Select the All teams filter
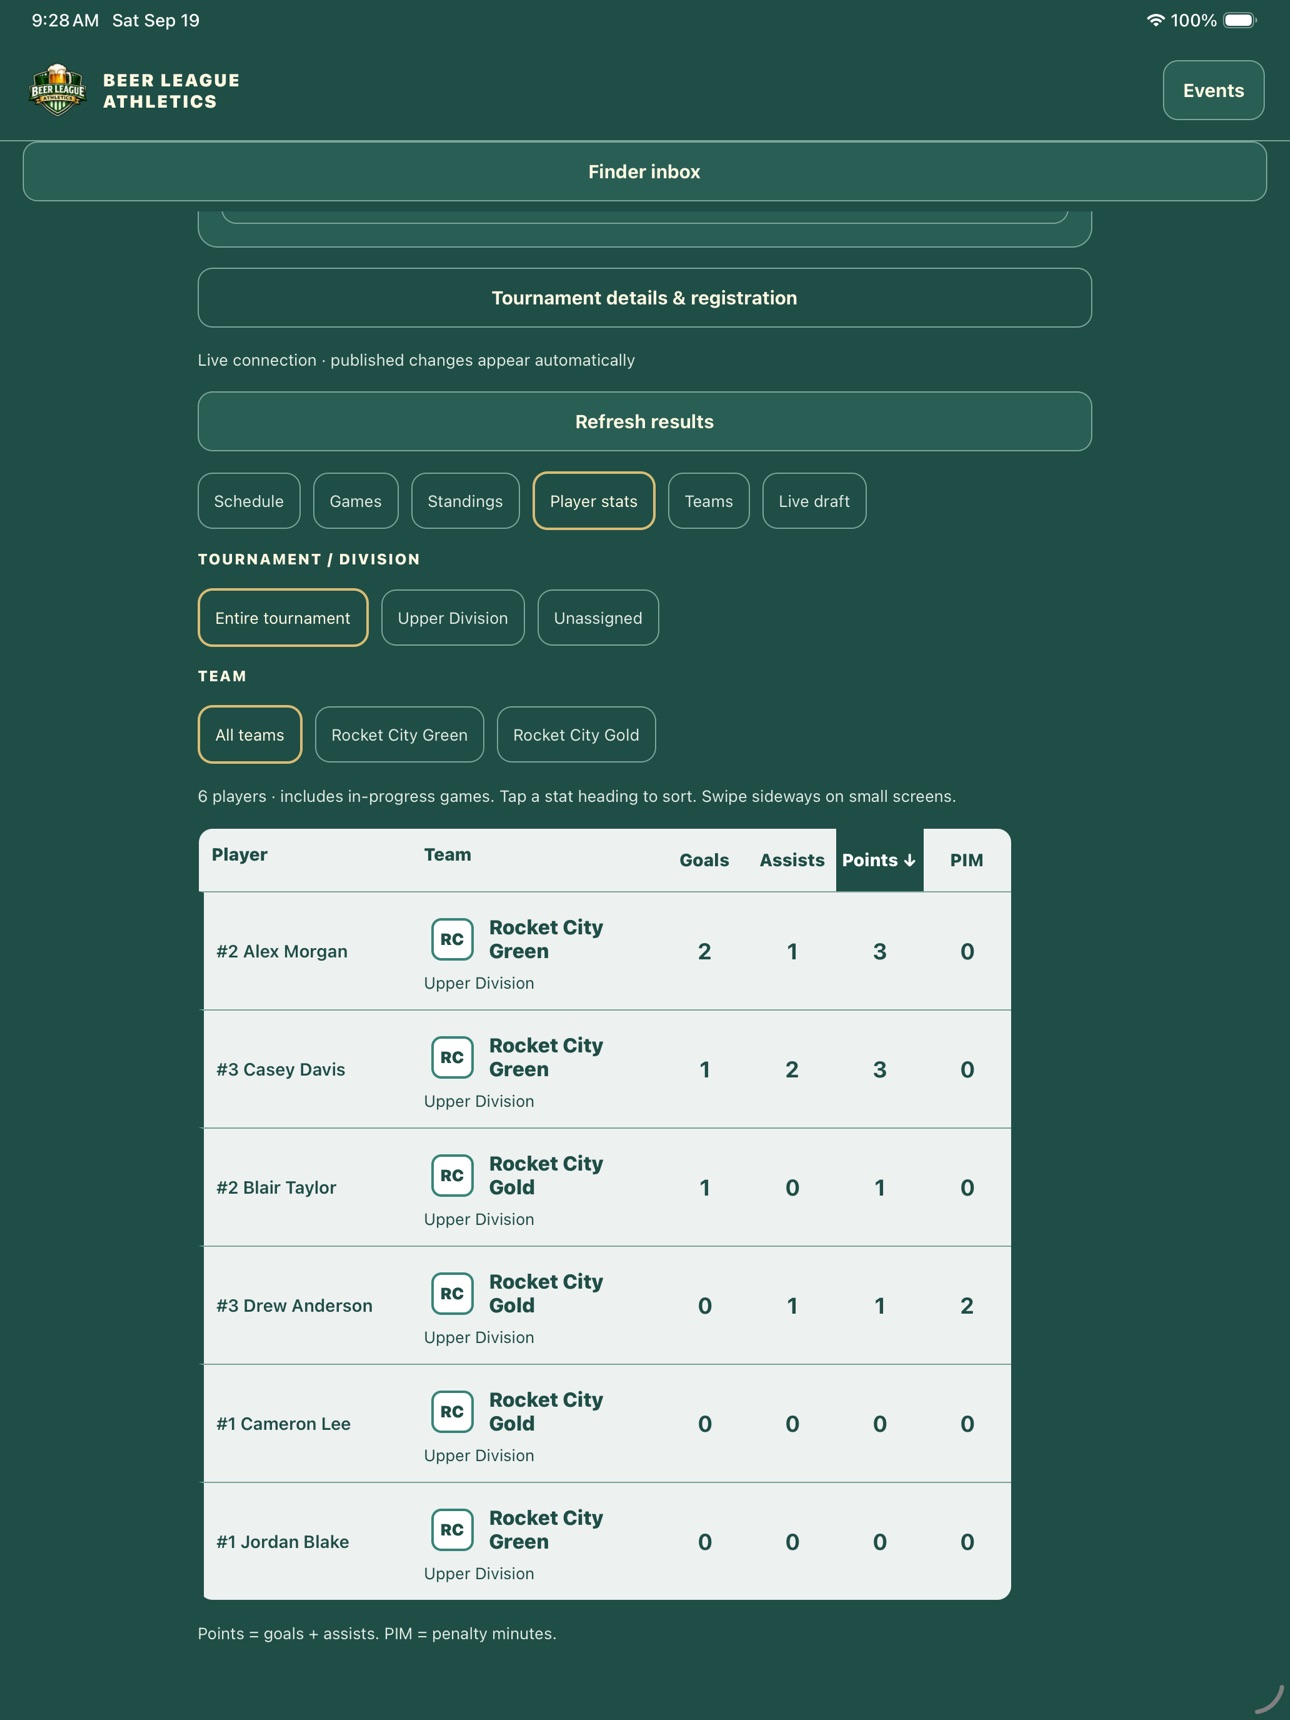This screenshot has height=1720, width=1290. tap(250, 735)
